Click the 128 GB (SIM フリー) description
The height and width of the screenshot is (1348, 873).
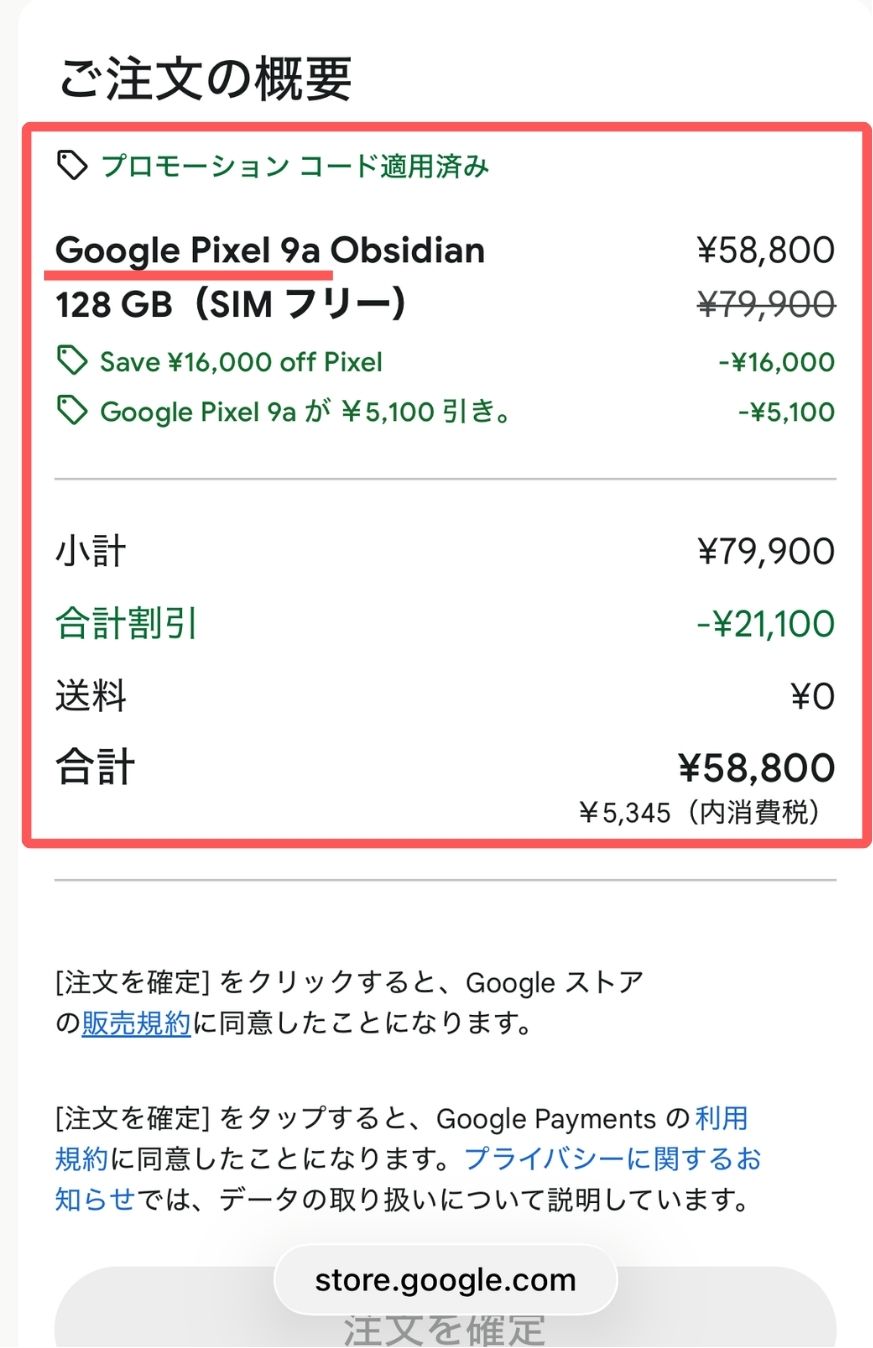click(x=232, y=304)
